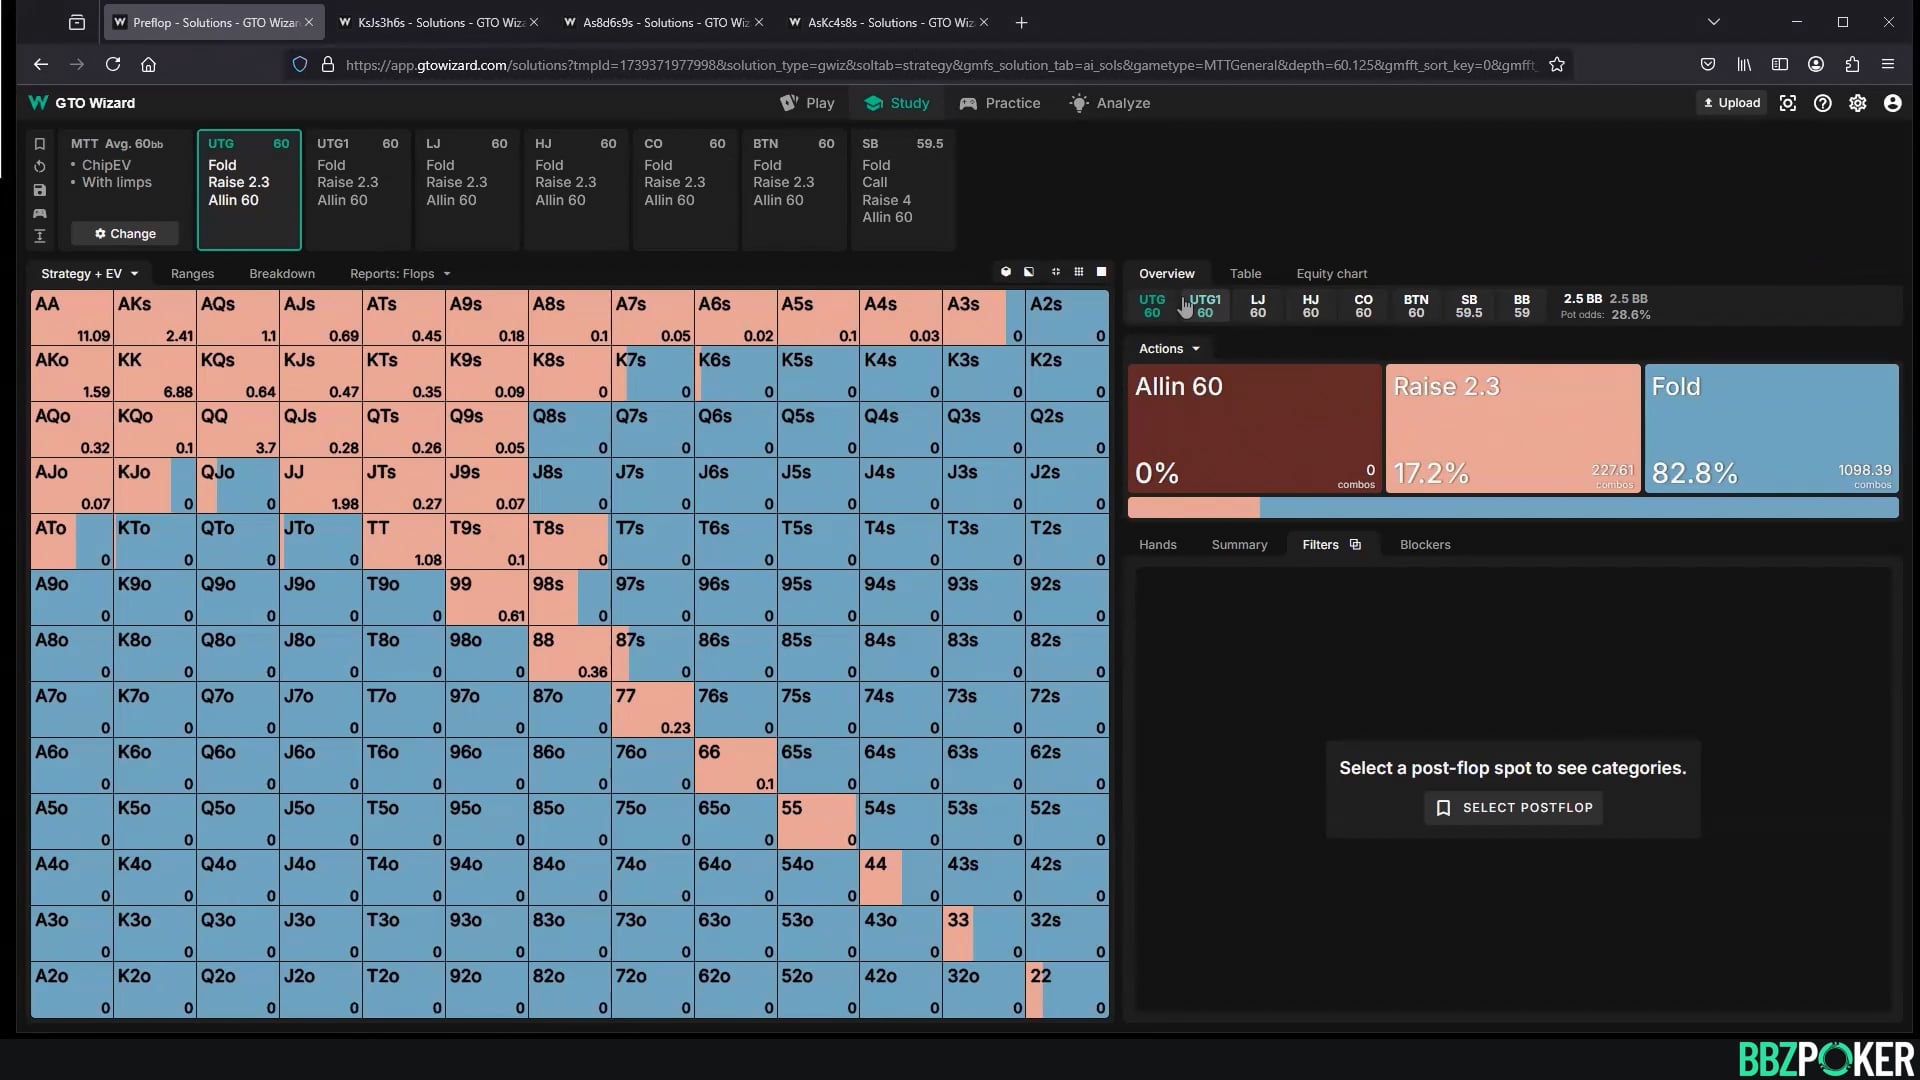Click the gamepad practice sidebar icon
This screenshot has height=1080, width=1920.
40,213
